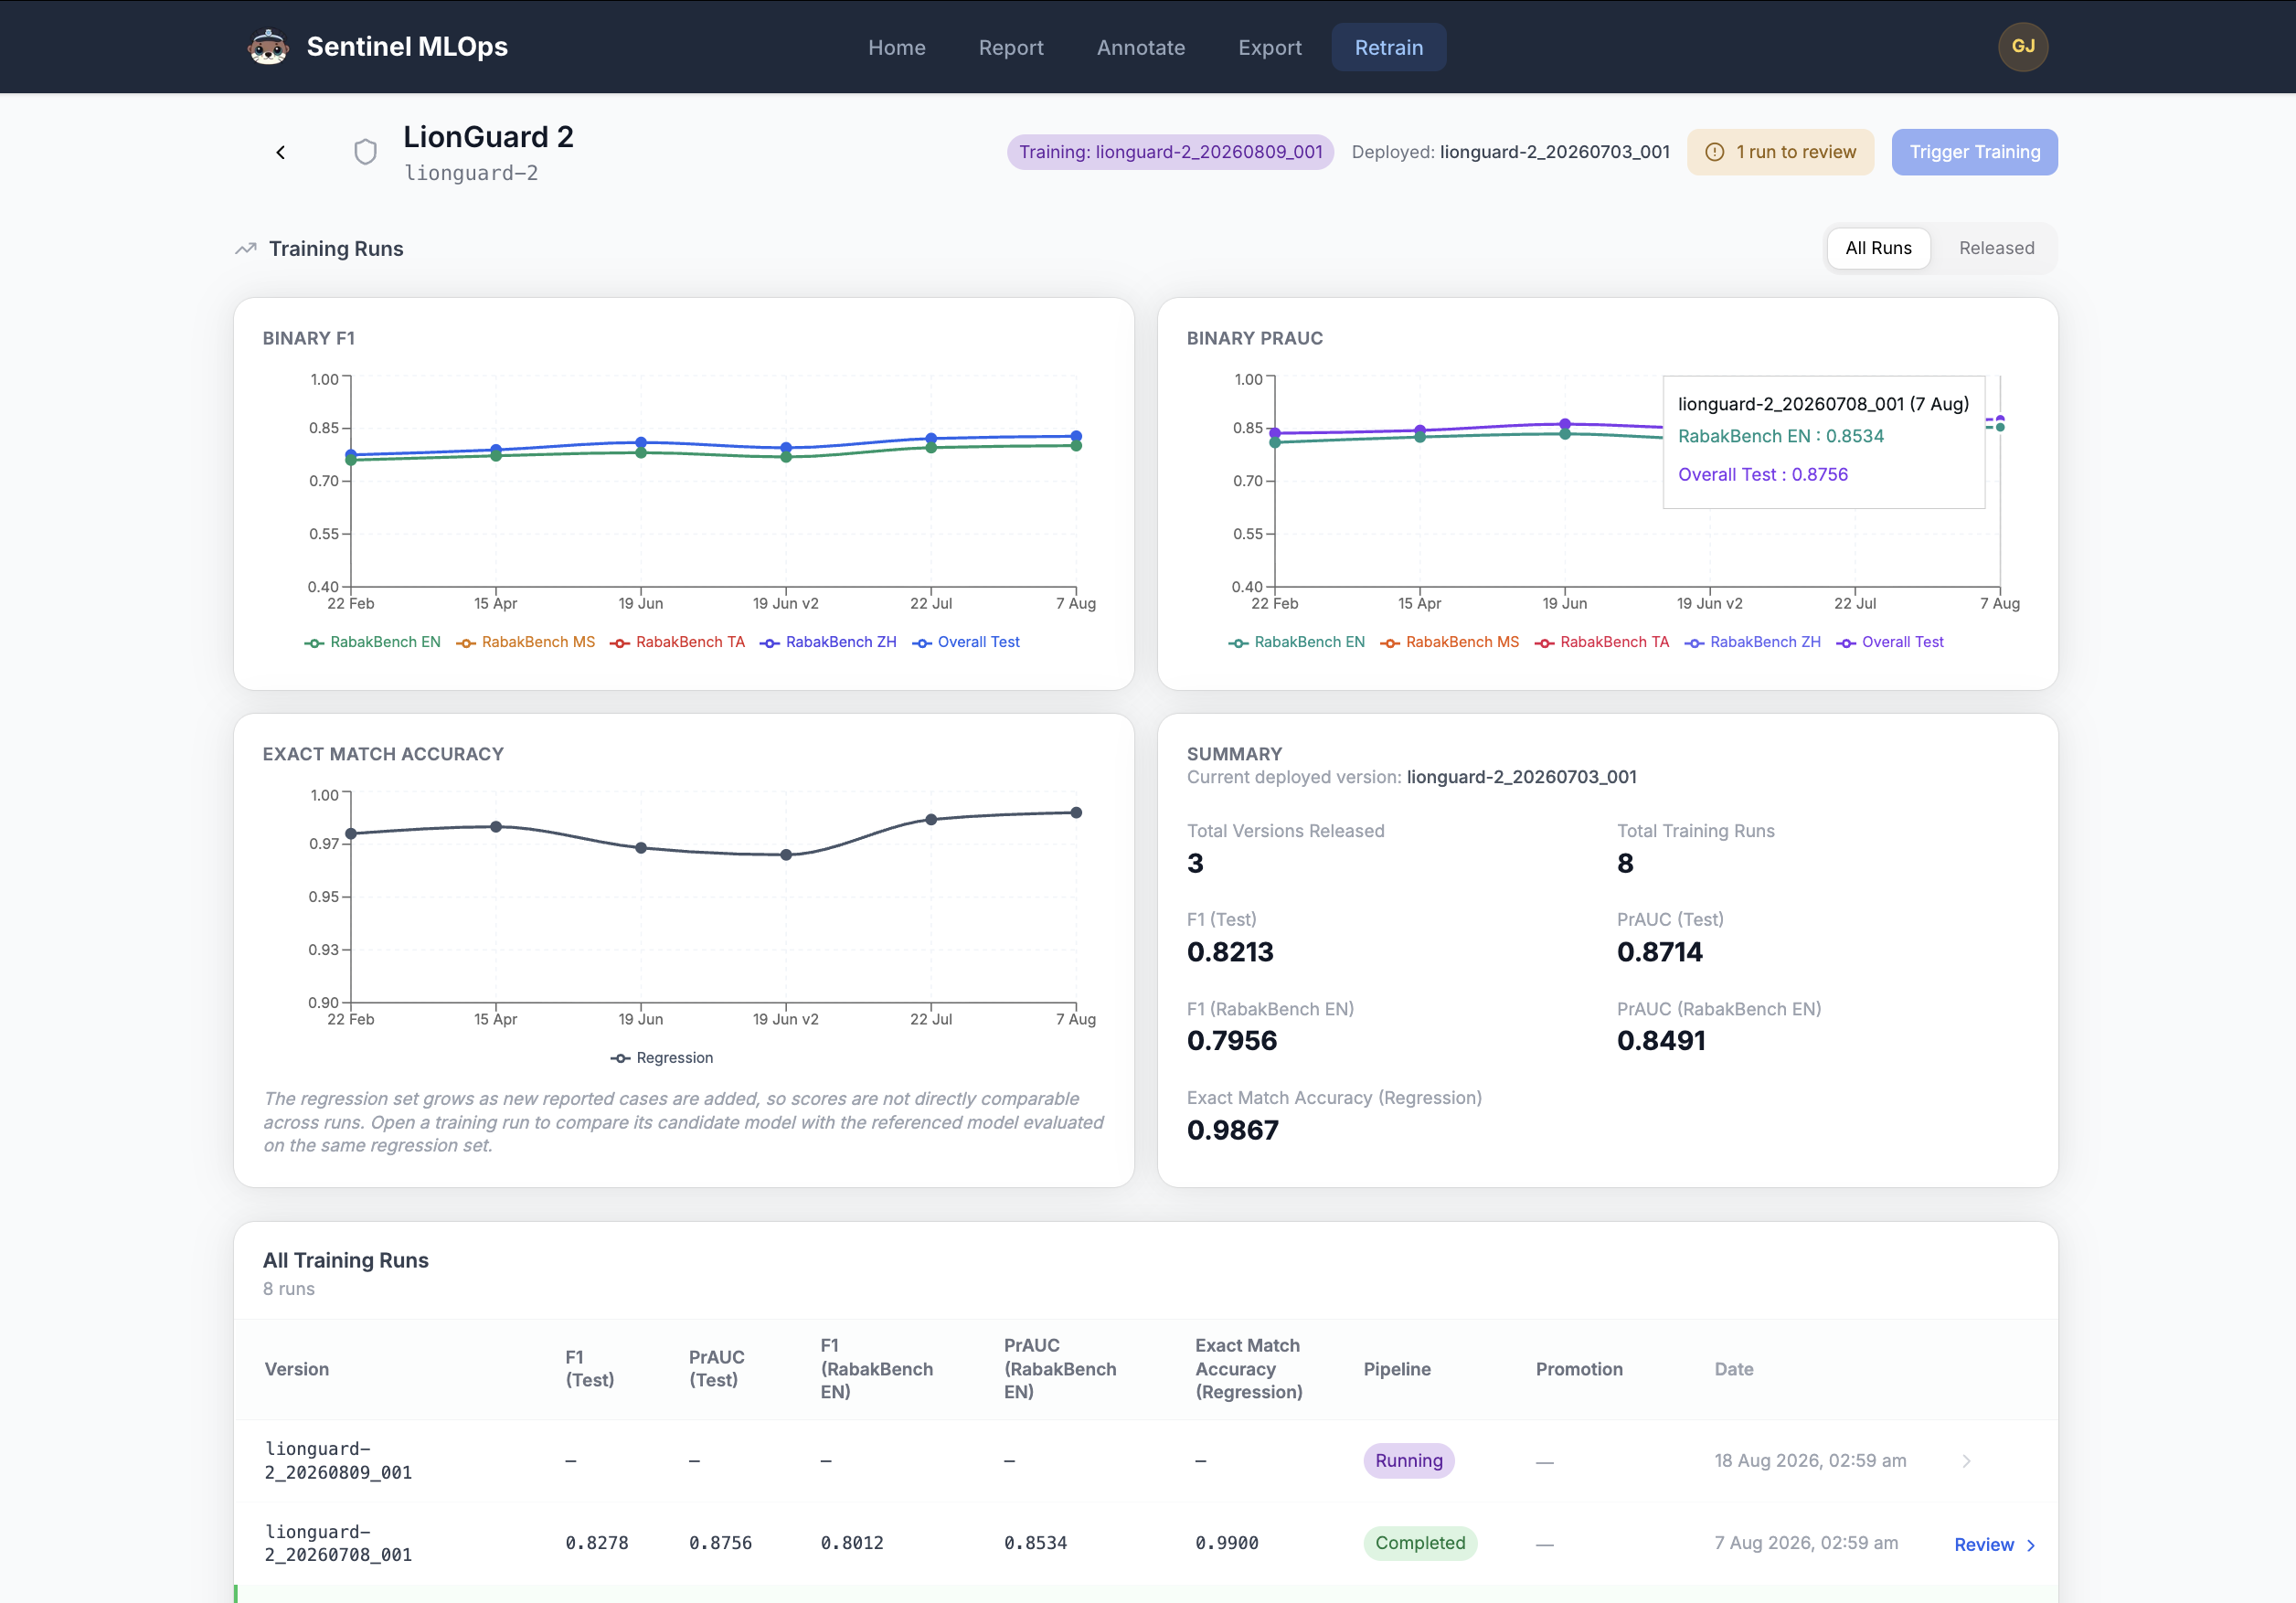Viewport: 2296px width, 1603px height.
Task: Go back using the left chevron arrow
Action: 281,152
